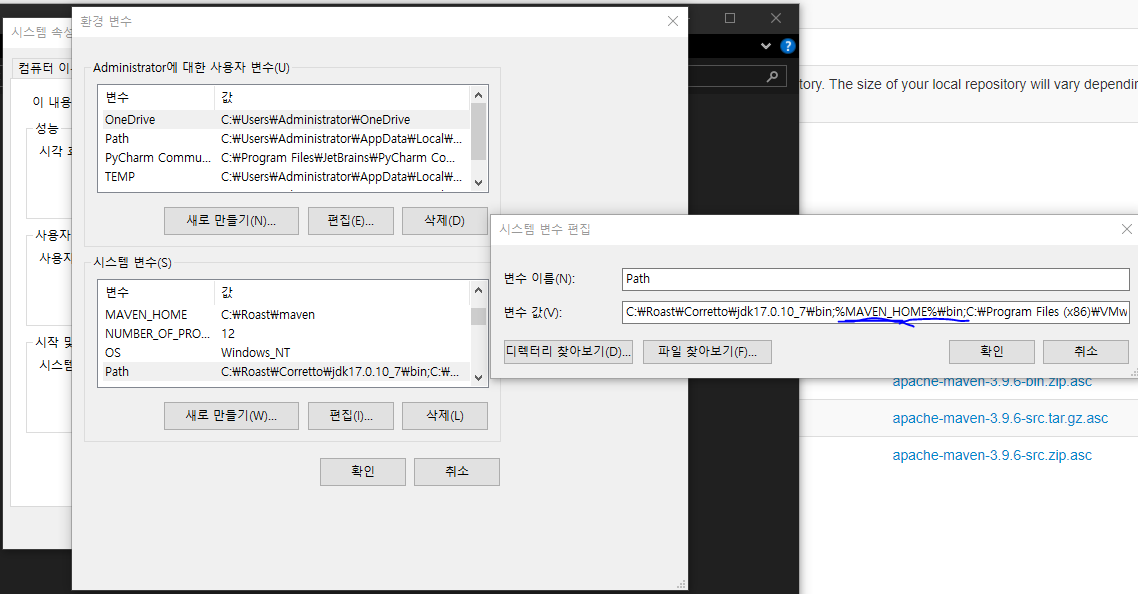Close the 환경 변수 dialog

pos(673,21)
